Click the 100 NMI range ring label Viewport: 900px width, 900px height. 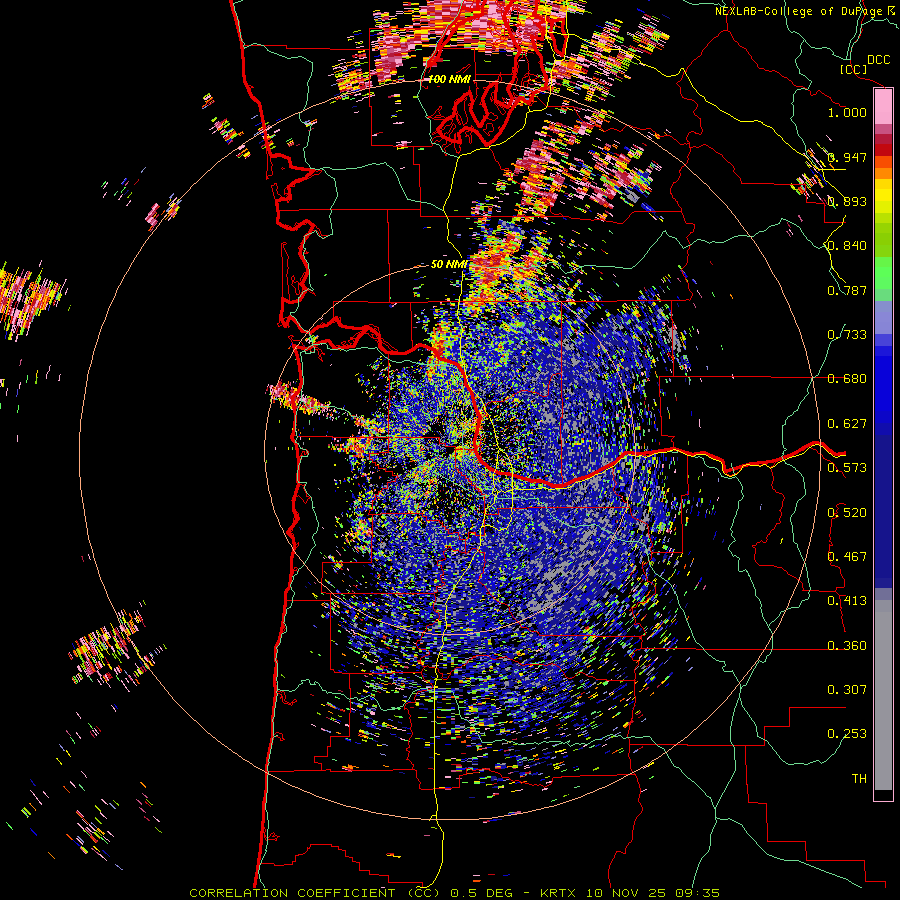pyautogui.click(x=449, y=79)
